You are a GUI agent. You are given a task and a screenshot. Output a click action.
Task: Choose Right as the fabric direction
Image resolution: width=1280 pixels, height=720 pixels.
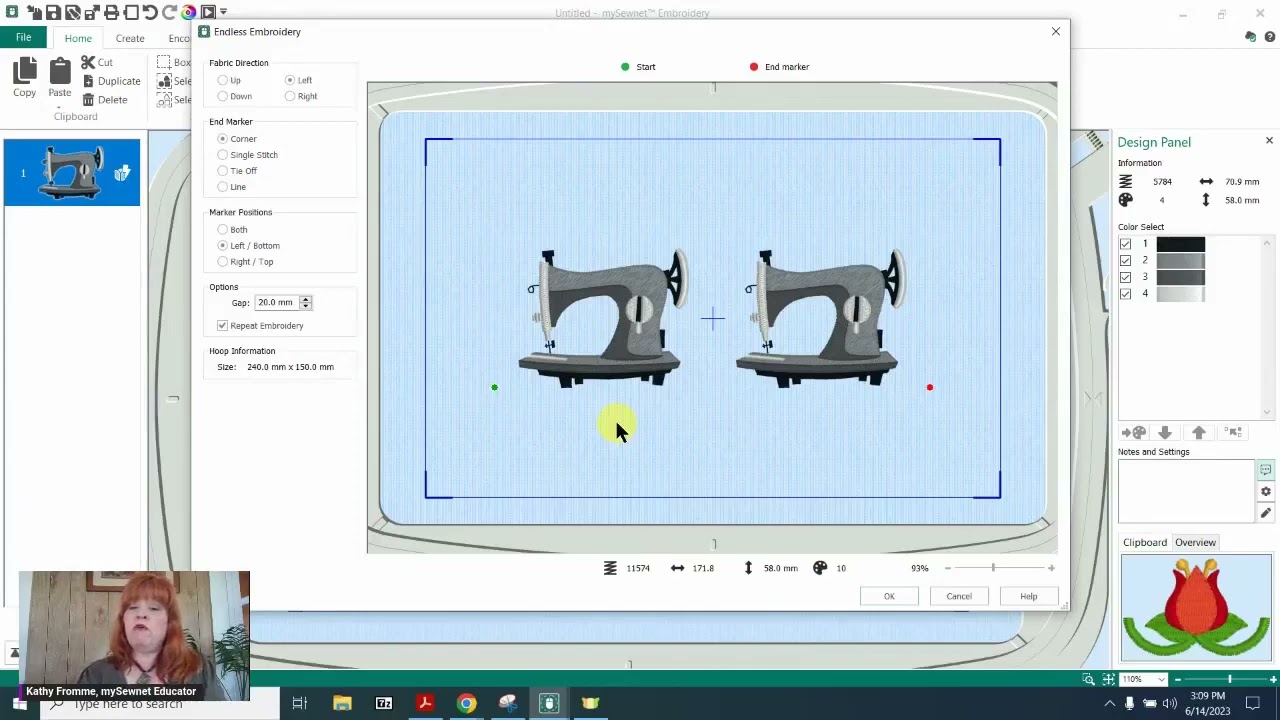pos(290,96)
